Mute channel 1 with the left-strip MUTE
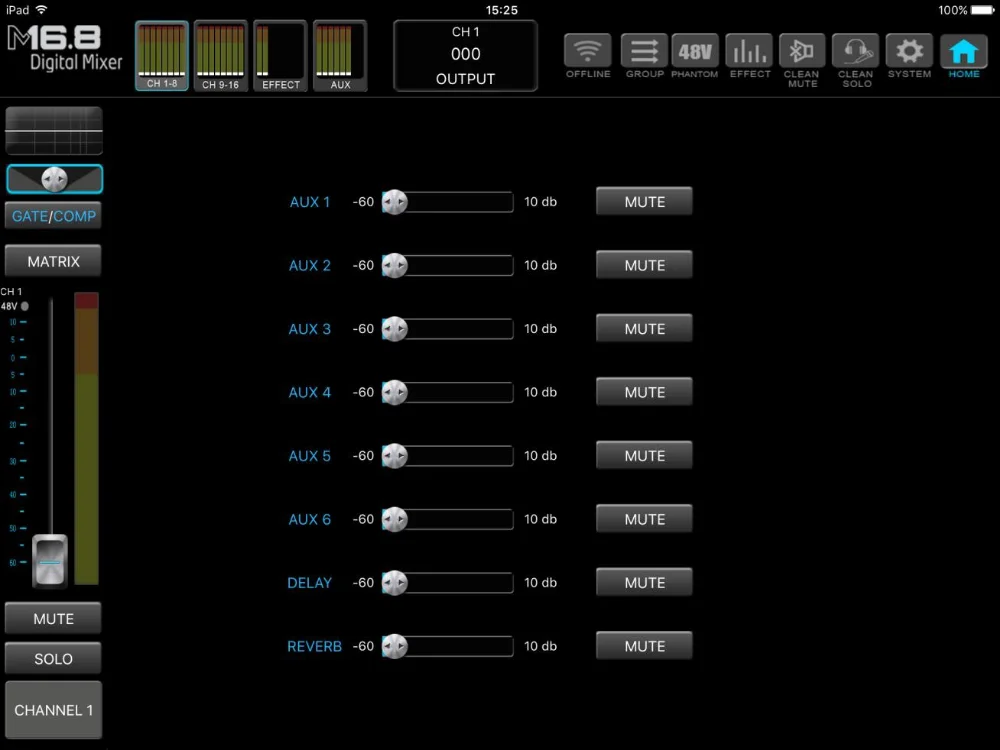This screenshot has height=750, width=1000. 54,618
